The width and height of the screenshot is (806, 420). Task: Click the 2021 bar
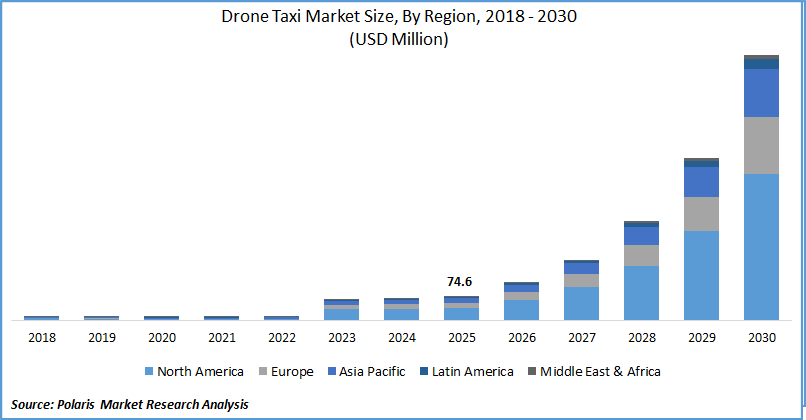[x=222, y=318]
